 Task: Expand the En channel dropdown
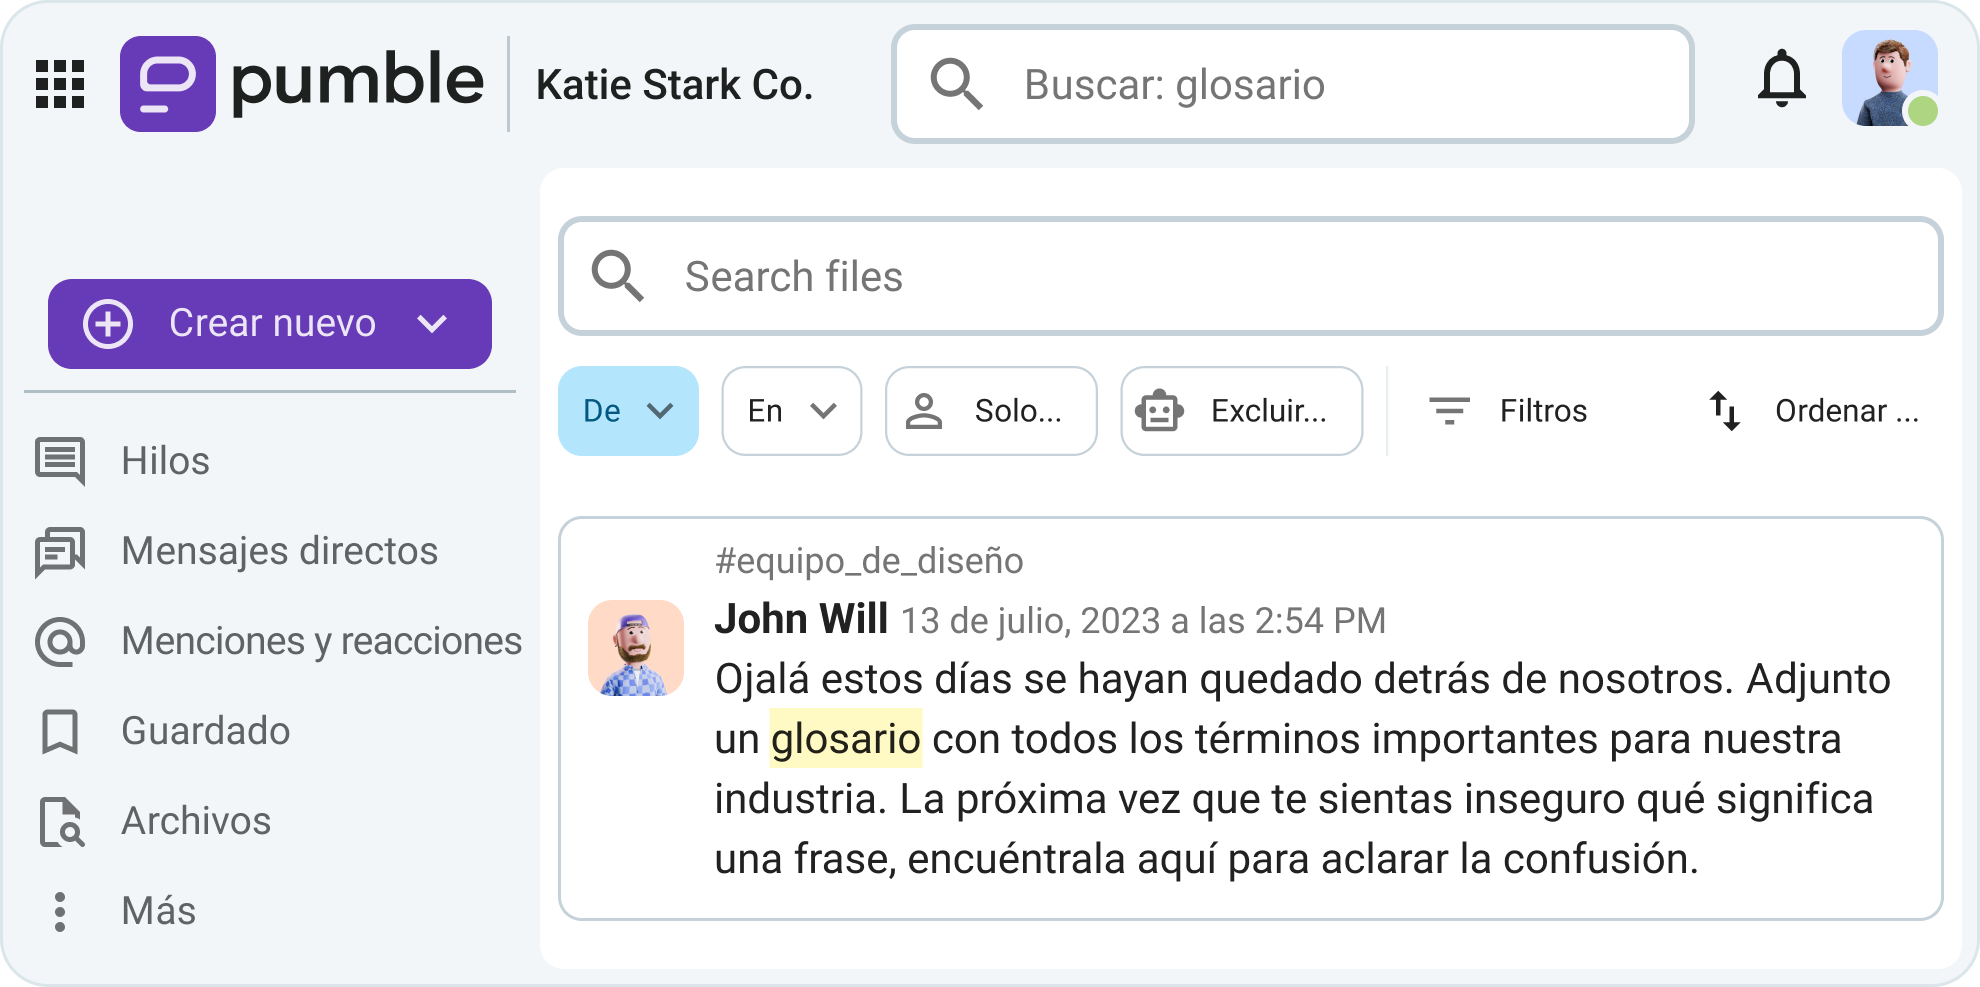coord(791,411)
